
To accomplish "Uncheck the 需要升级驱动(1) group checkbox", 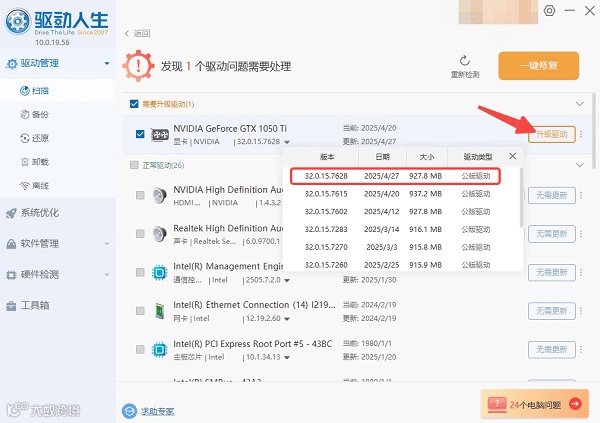I will (x=134, y=104).
